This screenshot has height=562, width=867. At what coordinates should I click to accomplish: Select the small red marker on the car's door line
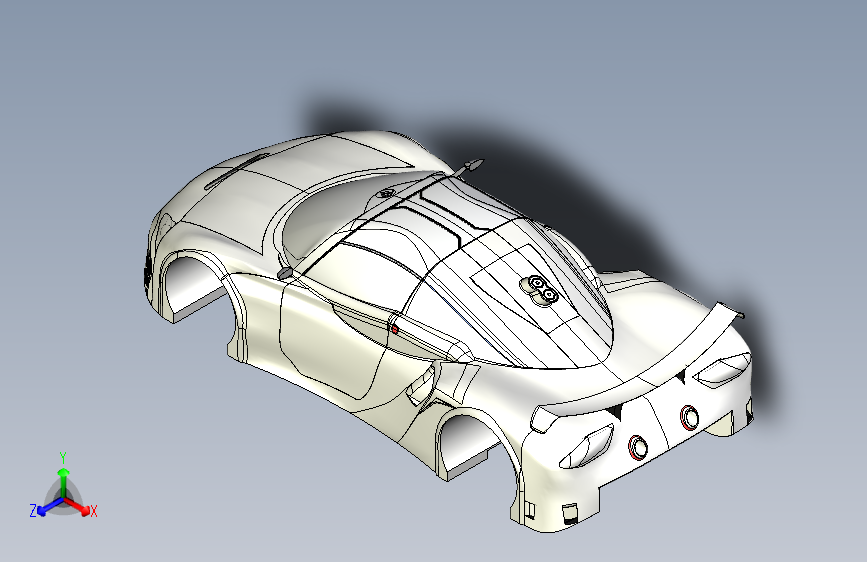pyautogui.click(x=394, y=330)
